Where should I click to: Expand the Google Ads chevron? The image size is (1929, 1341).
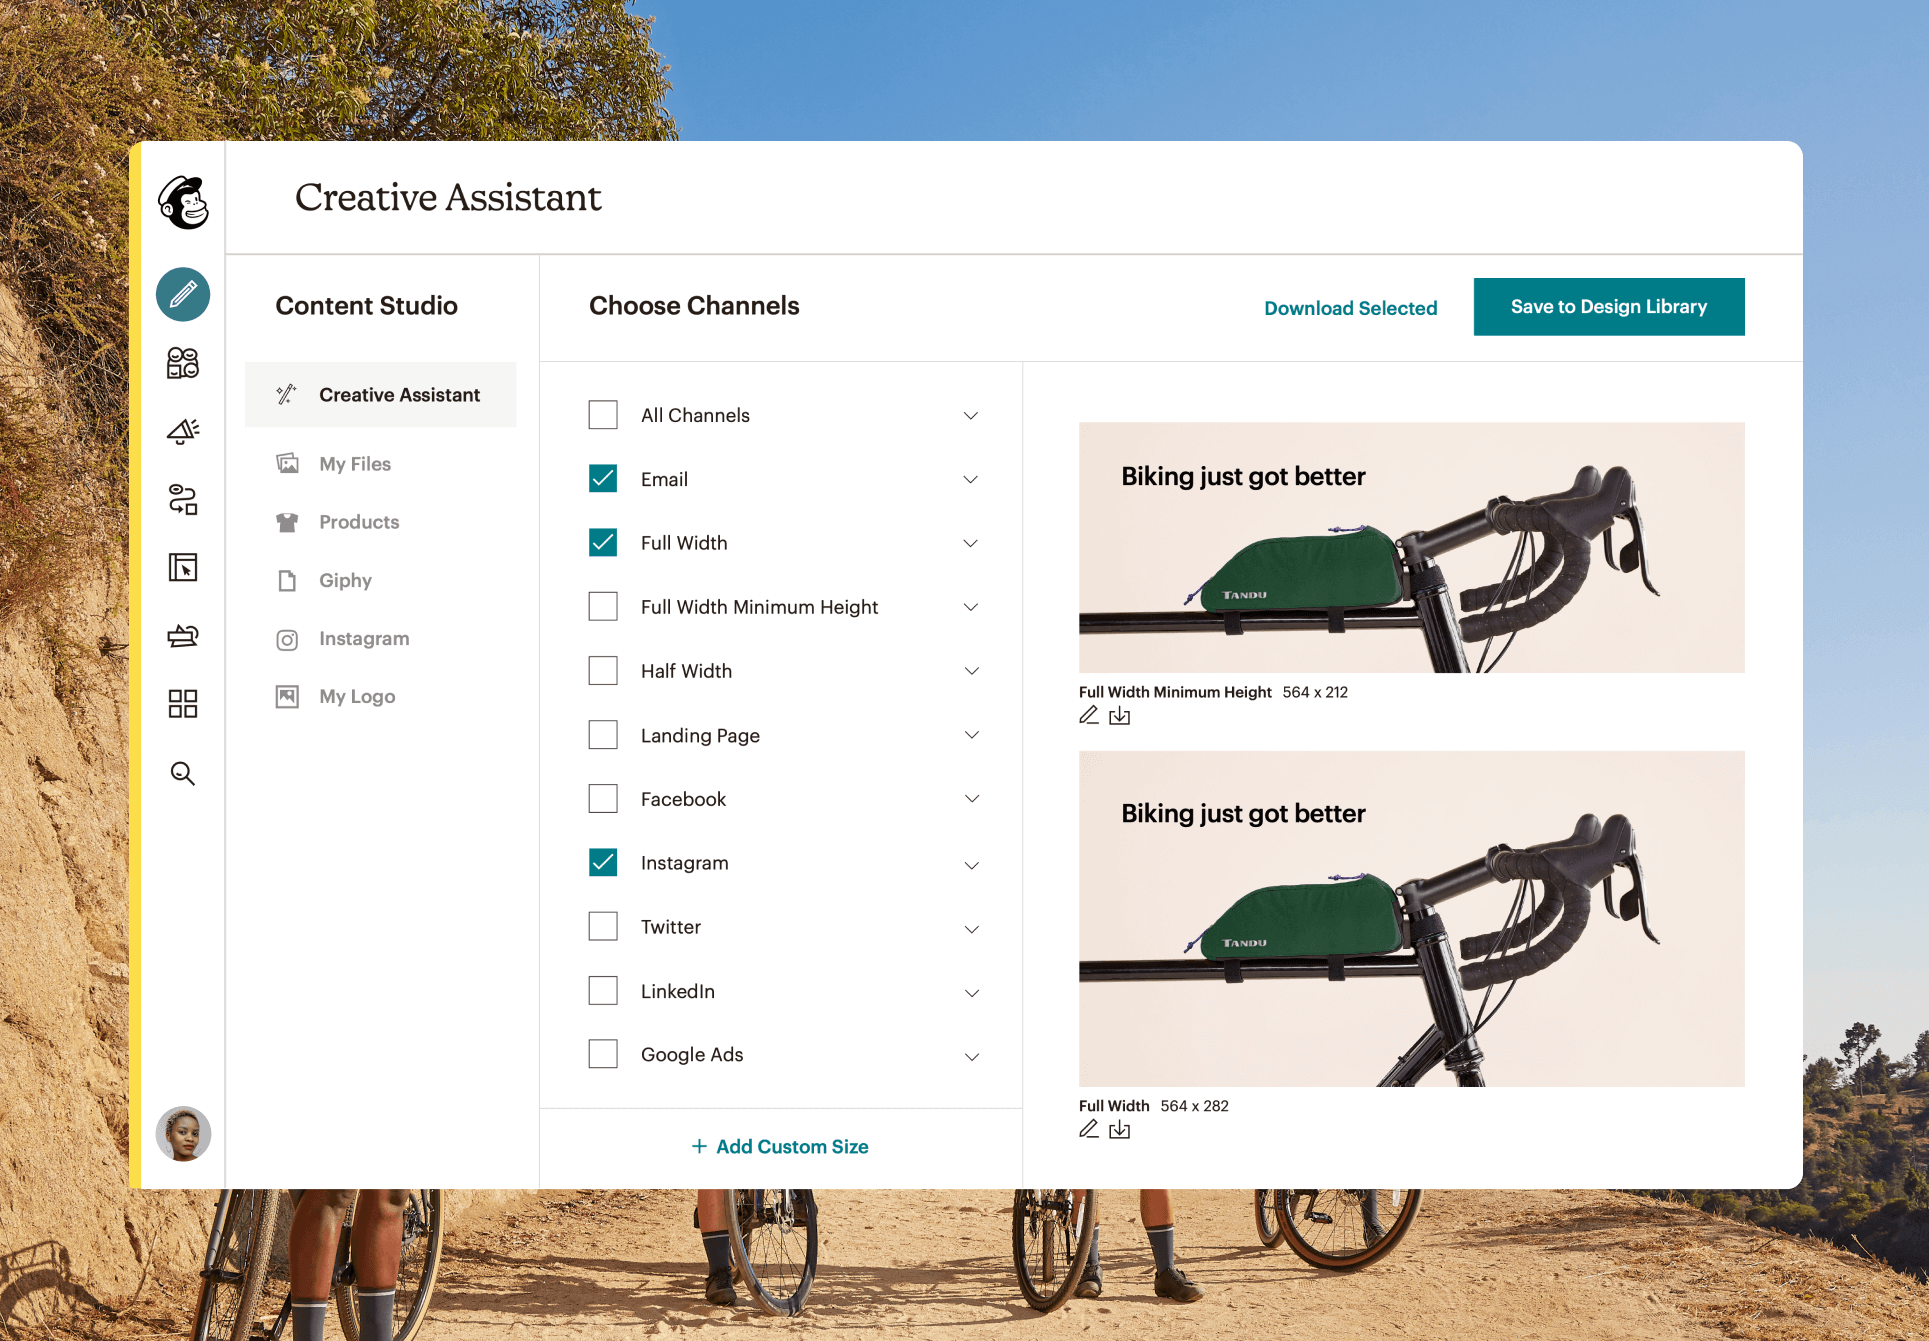[x=971, y=1056]
